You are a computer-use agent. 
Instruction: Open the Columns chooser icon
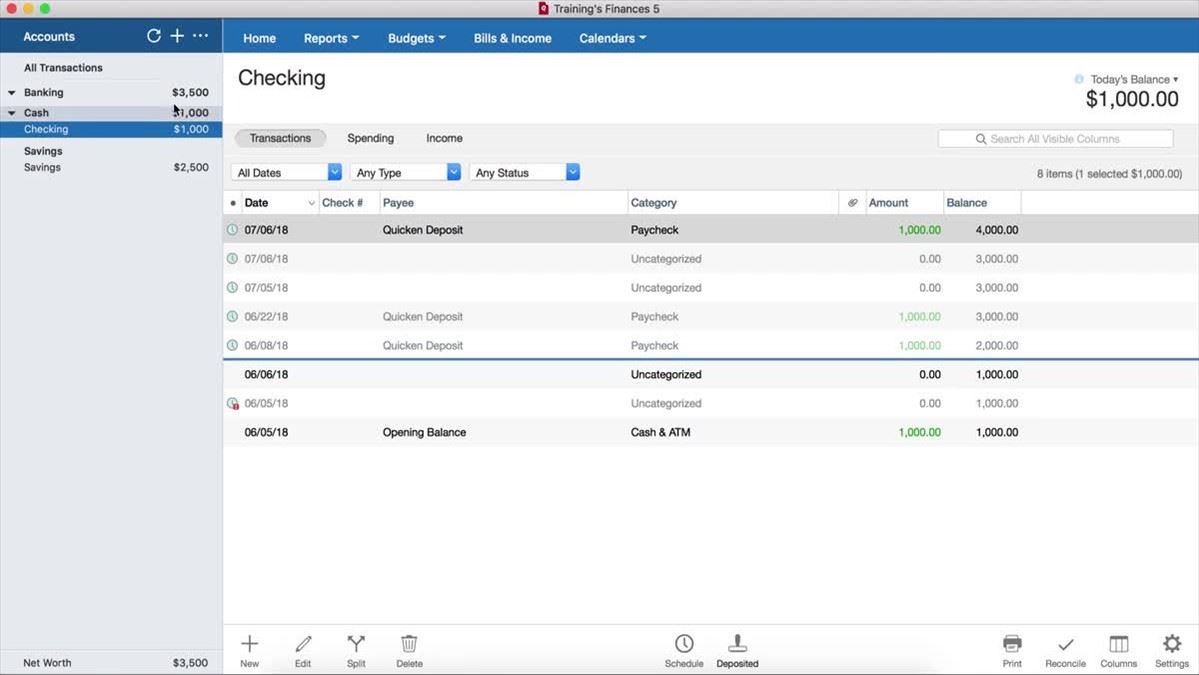pos(1118,644)
